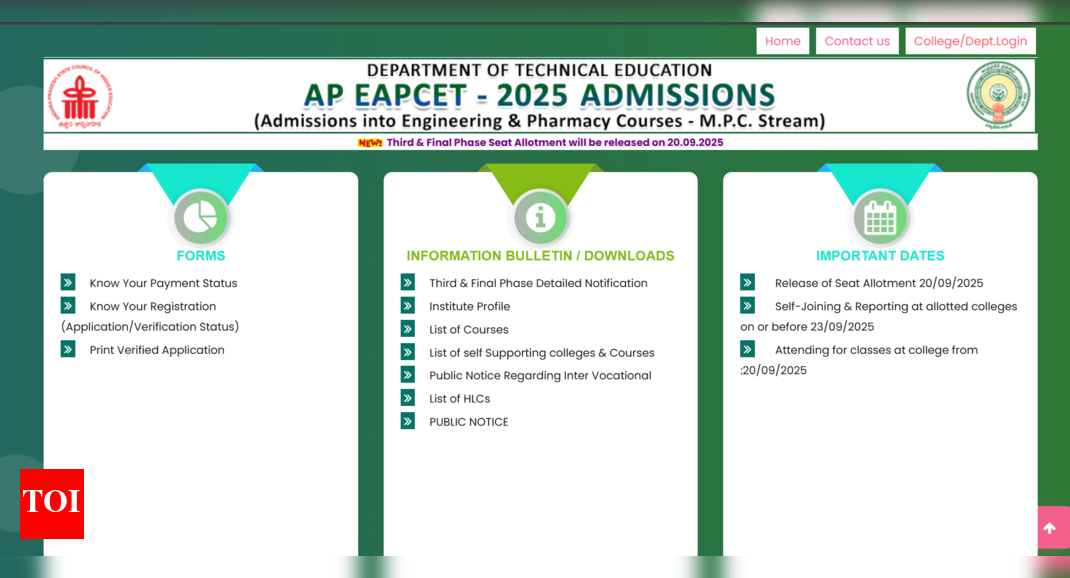This screenshot has width=1070, height=578.
Task: Click arrow icon beside Attending for classes
Action: tap(747, 349)
